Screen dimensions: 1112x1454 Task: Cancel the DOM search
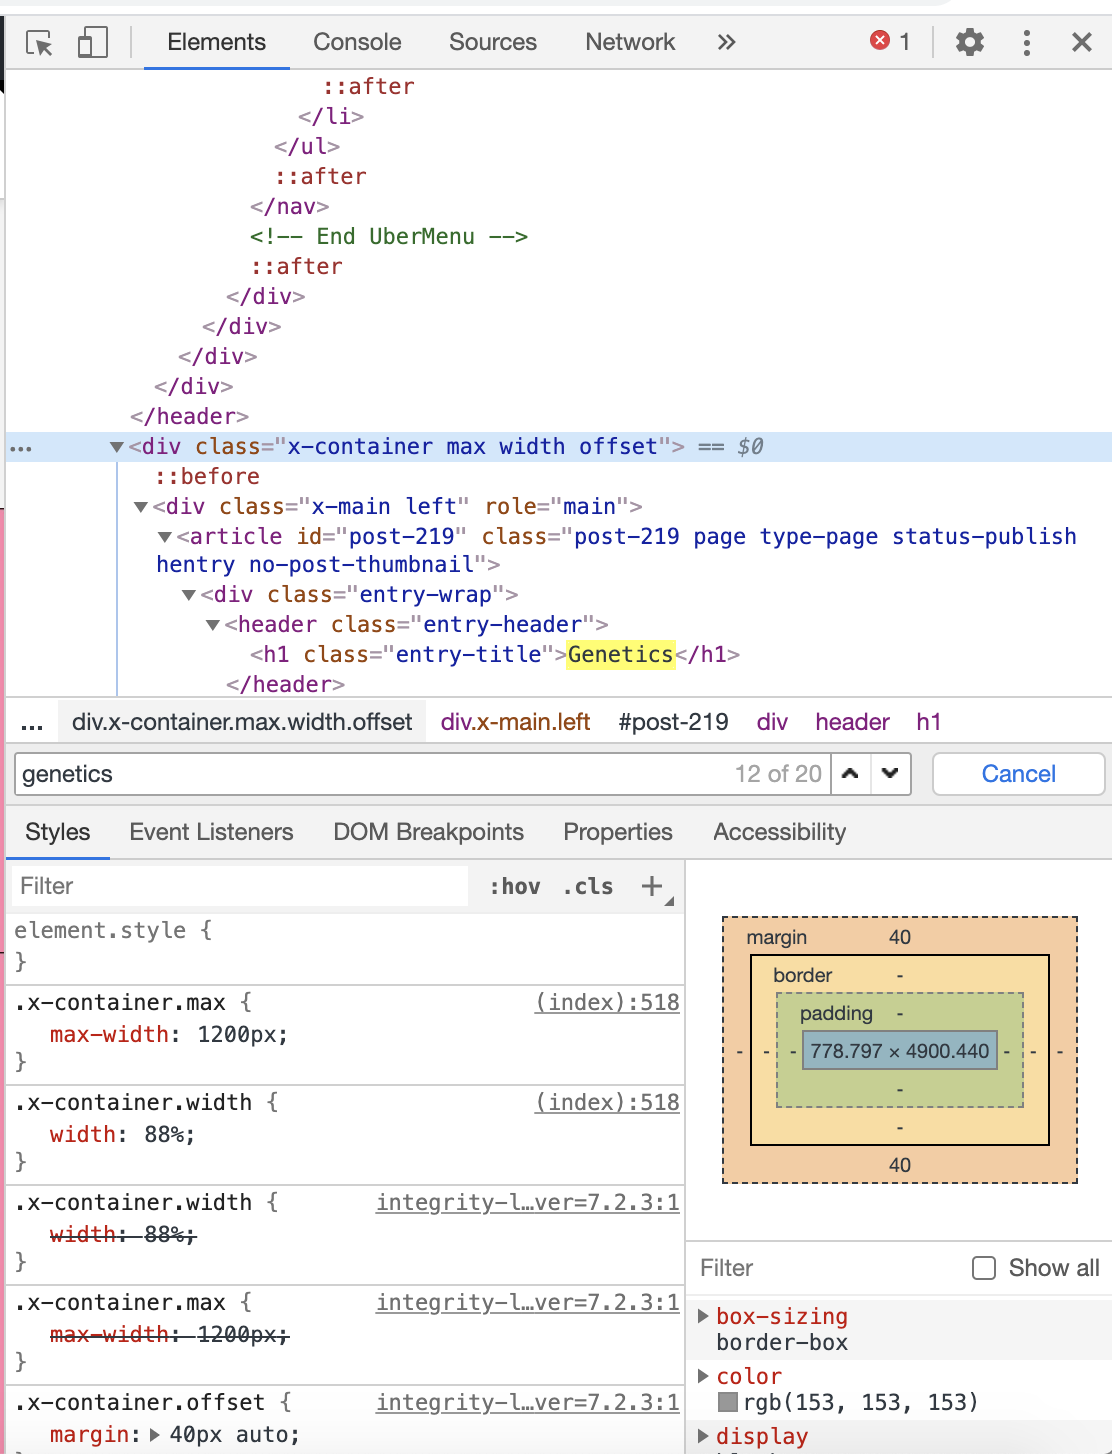pos(1018,774)
